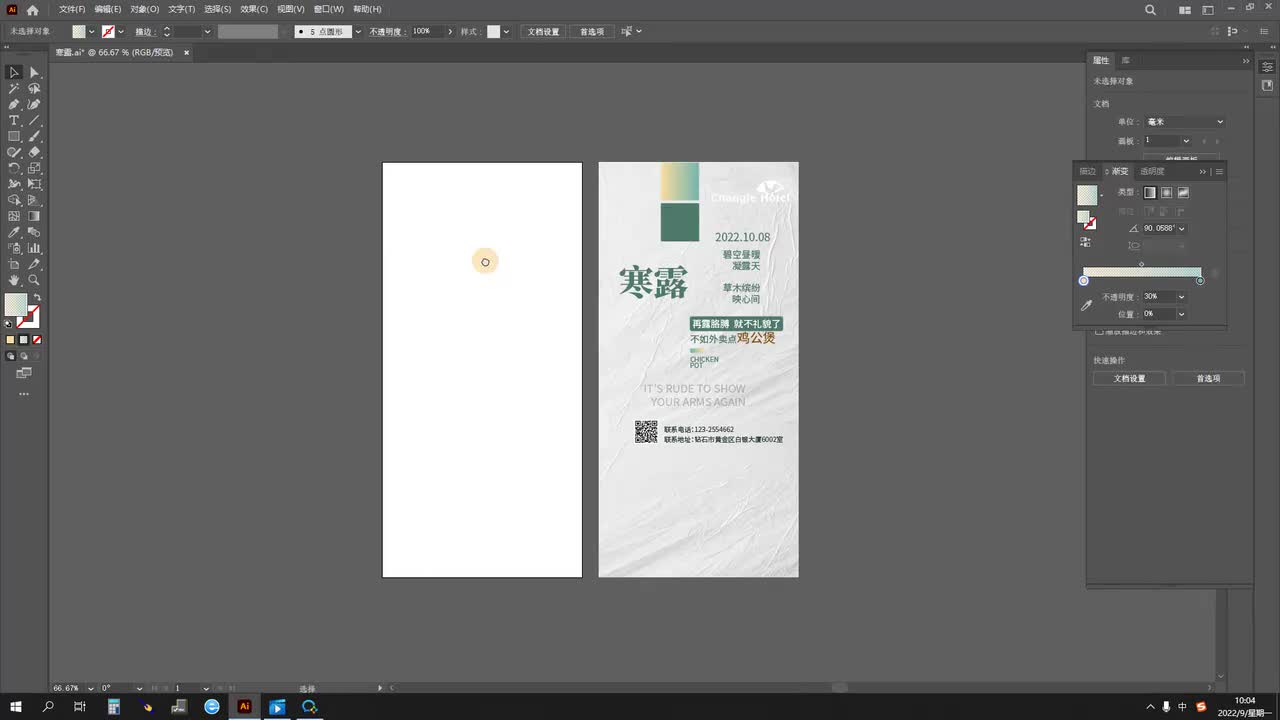Select the Rectangle tool
This screenshot has height=720, width=1280.
point(14,136)
